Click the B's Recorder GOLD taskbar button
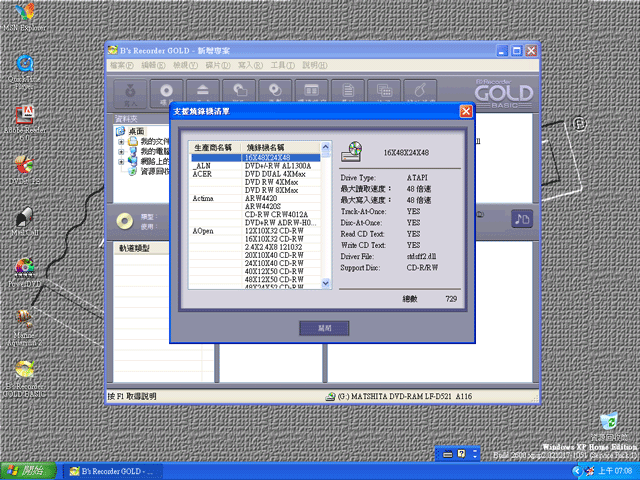This screenshot has height=480, width=640. [113, 471]
